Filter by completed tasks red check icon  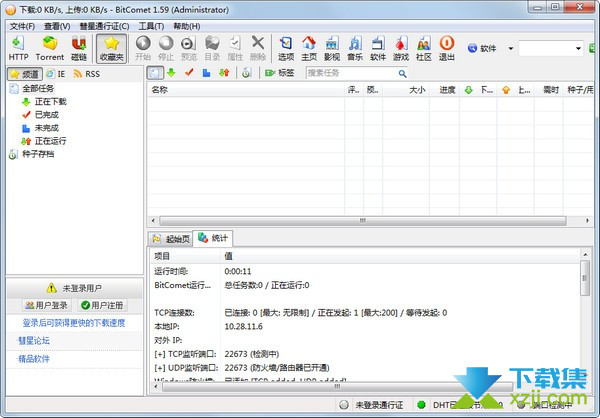[189, 73]
